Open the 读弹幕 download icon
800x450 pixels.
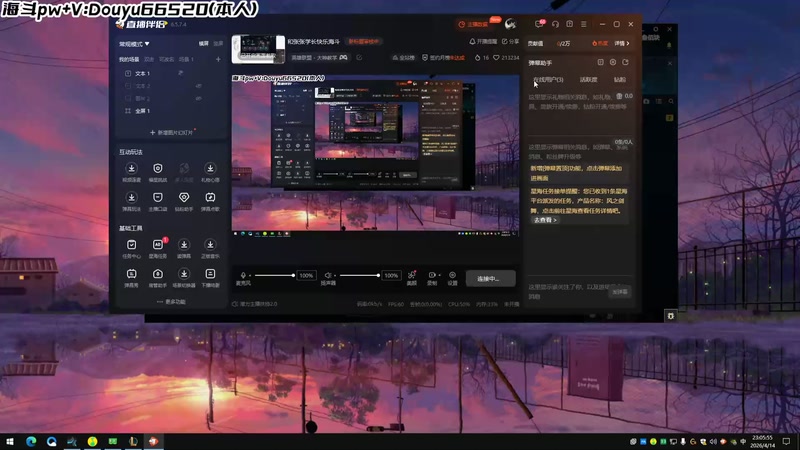pyautogui.click(x=184, y=245)
